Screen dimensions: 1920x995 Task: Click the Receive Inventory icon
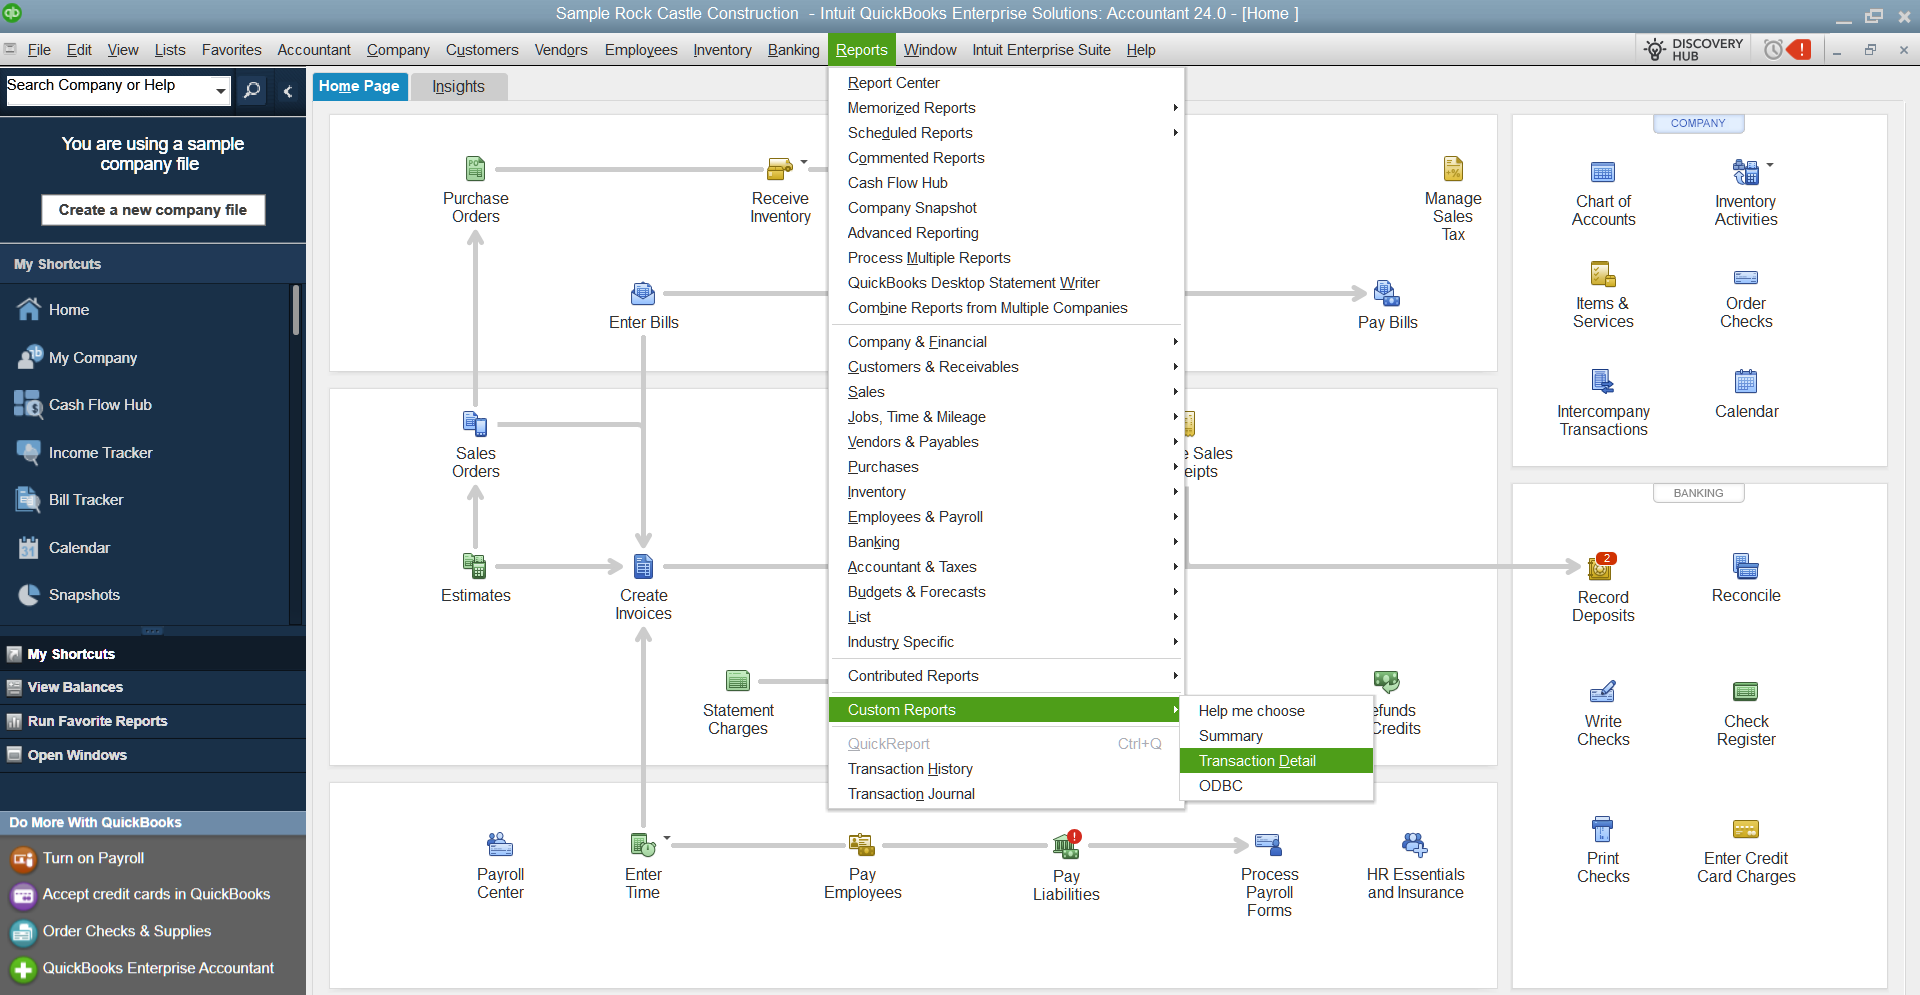(779, 168)
